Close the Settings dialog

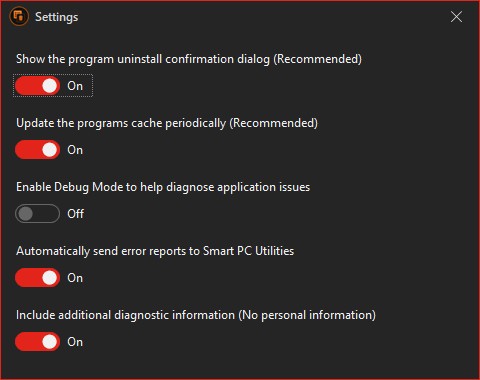456,17
